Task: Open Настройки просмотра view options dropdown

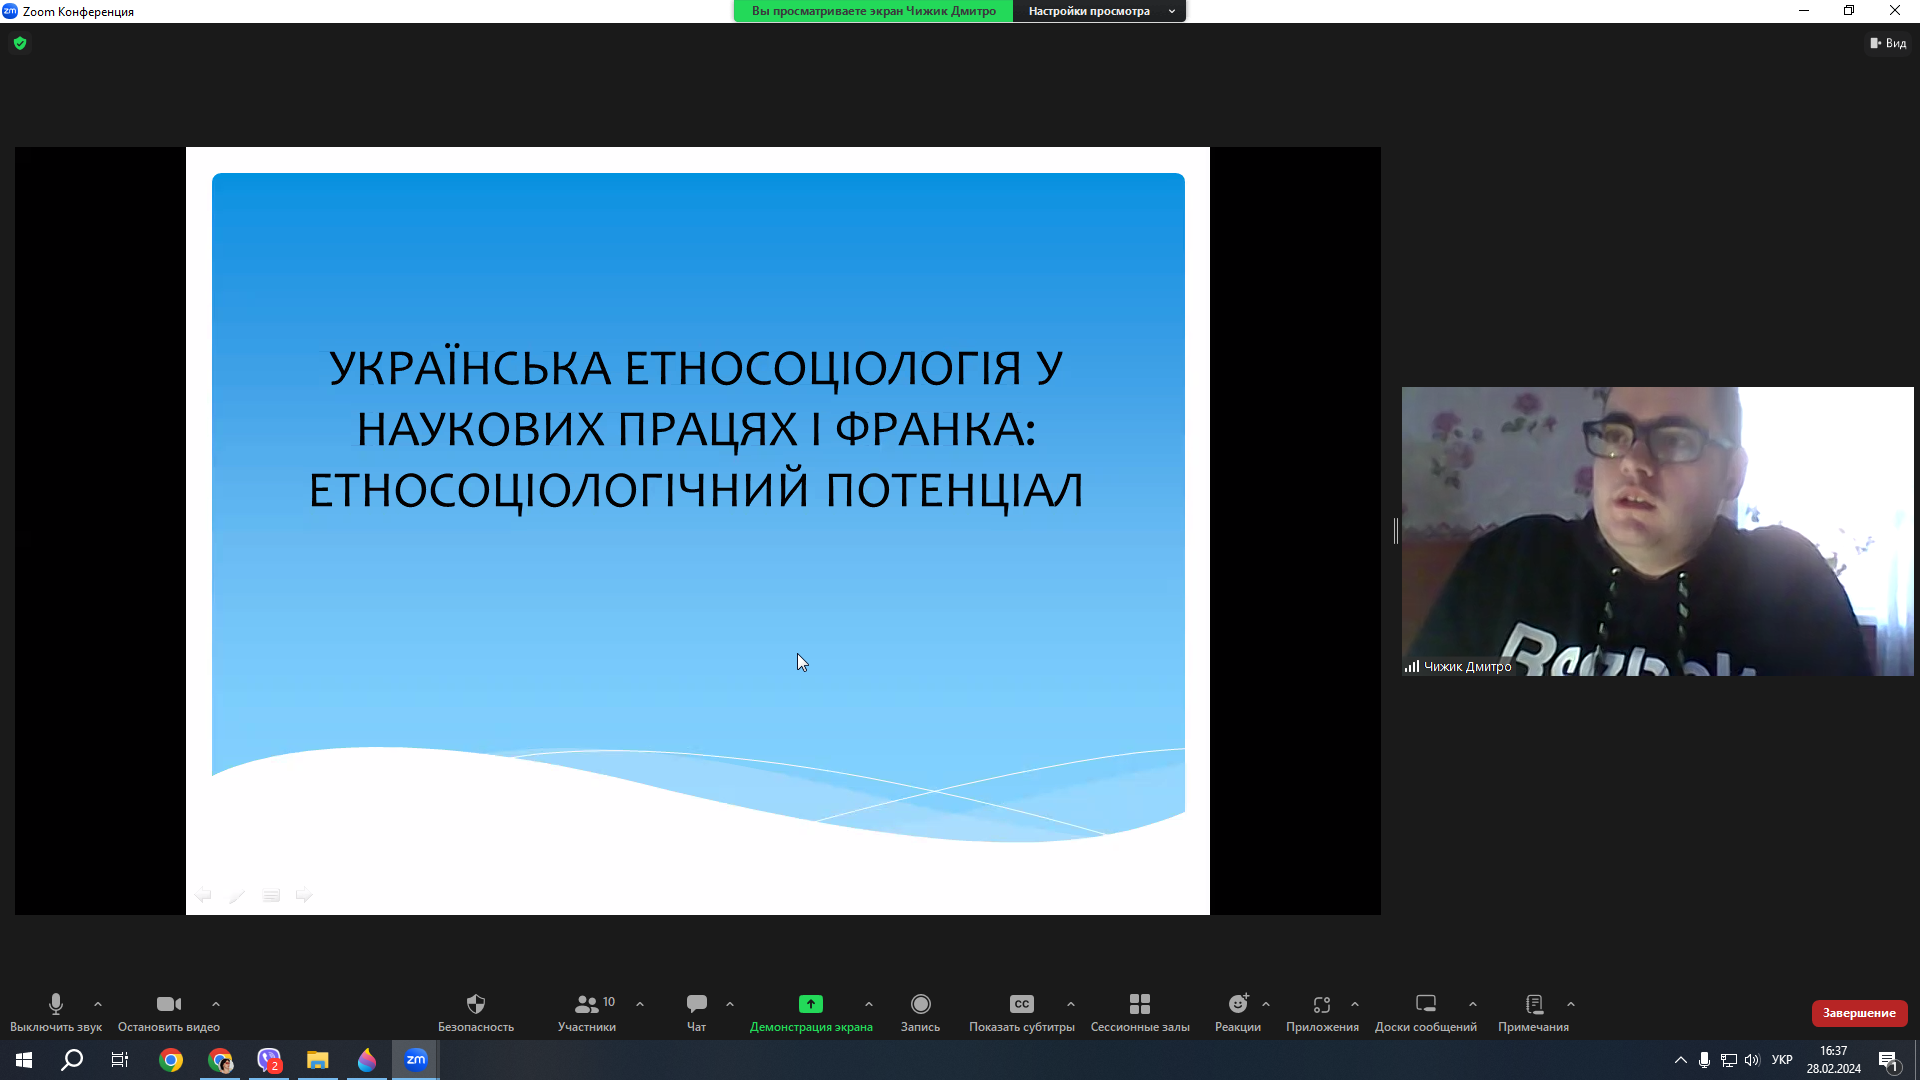Action: [1099, 11]
